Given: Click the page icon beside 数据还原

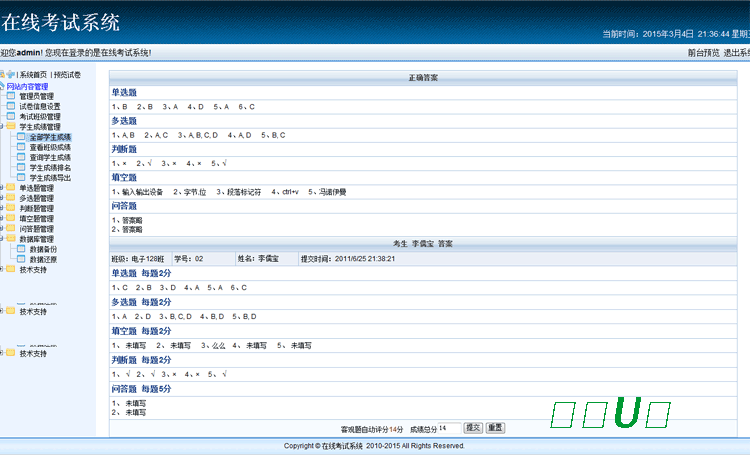Looking at the screenshot, I should tap(21, 259).
